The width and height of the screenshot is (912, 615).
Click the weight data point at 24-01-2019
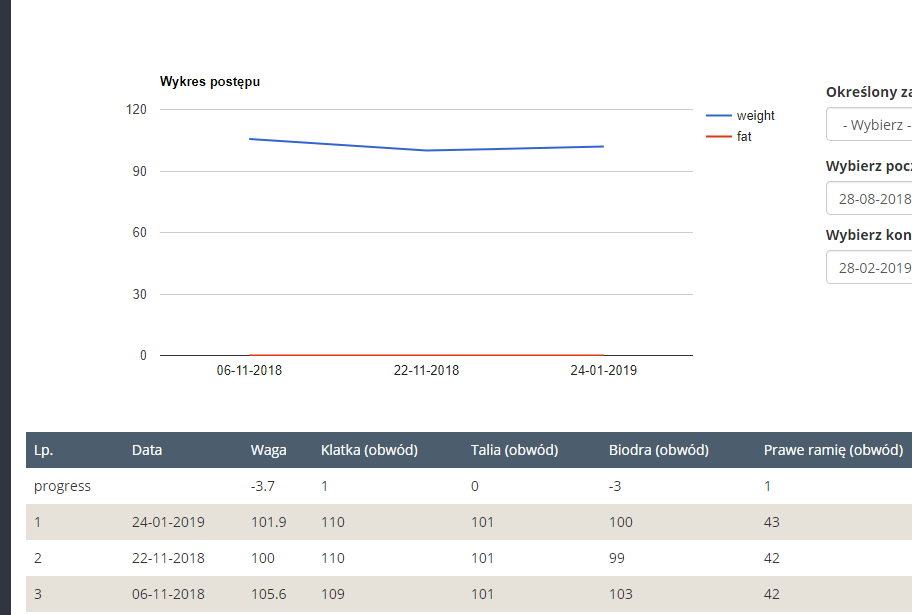(603, 146)
